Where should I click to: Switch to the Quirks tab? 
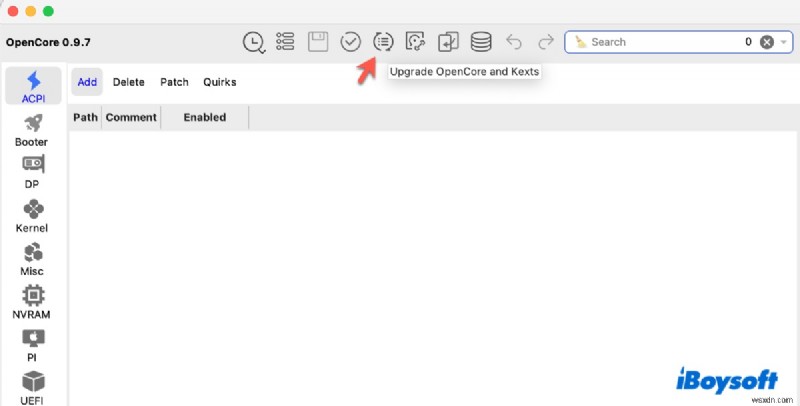pyautogui.click(x=220, y=82)
